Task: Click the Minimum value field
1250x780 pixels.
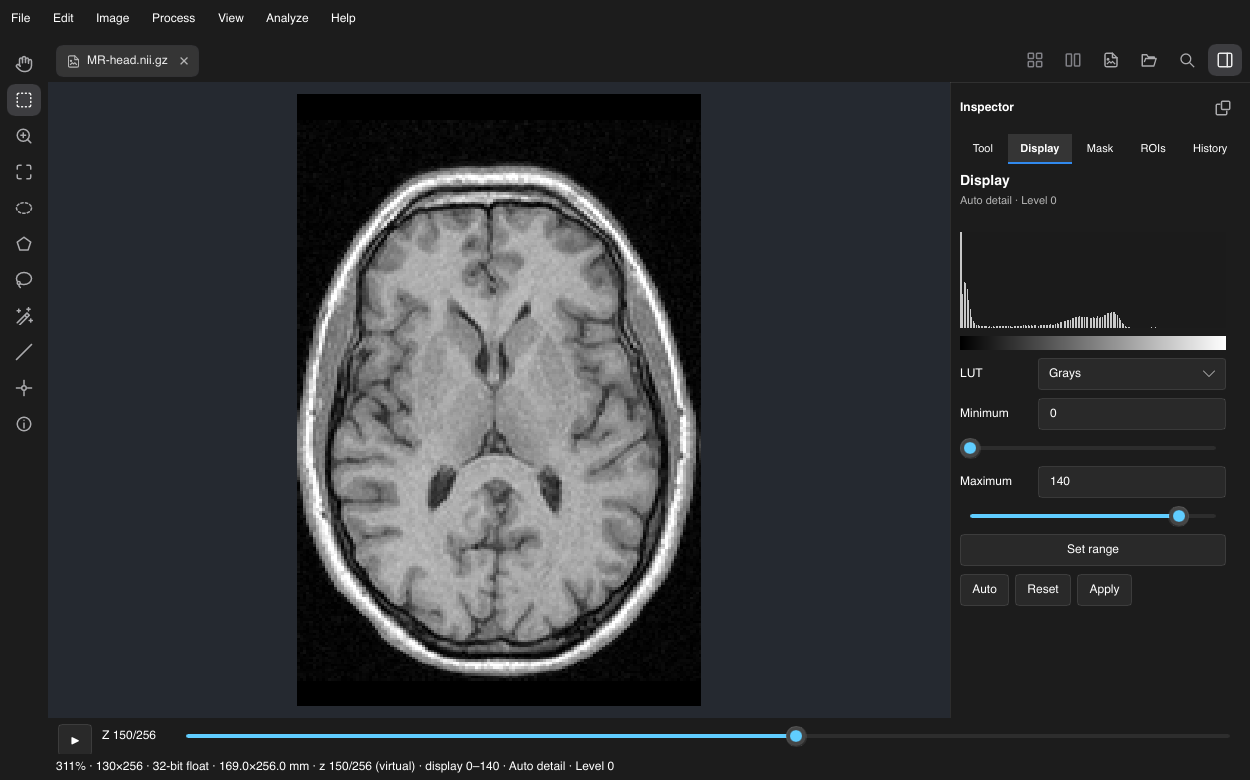Action: tap(1132, 413)
